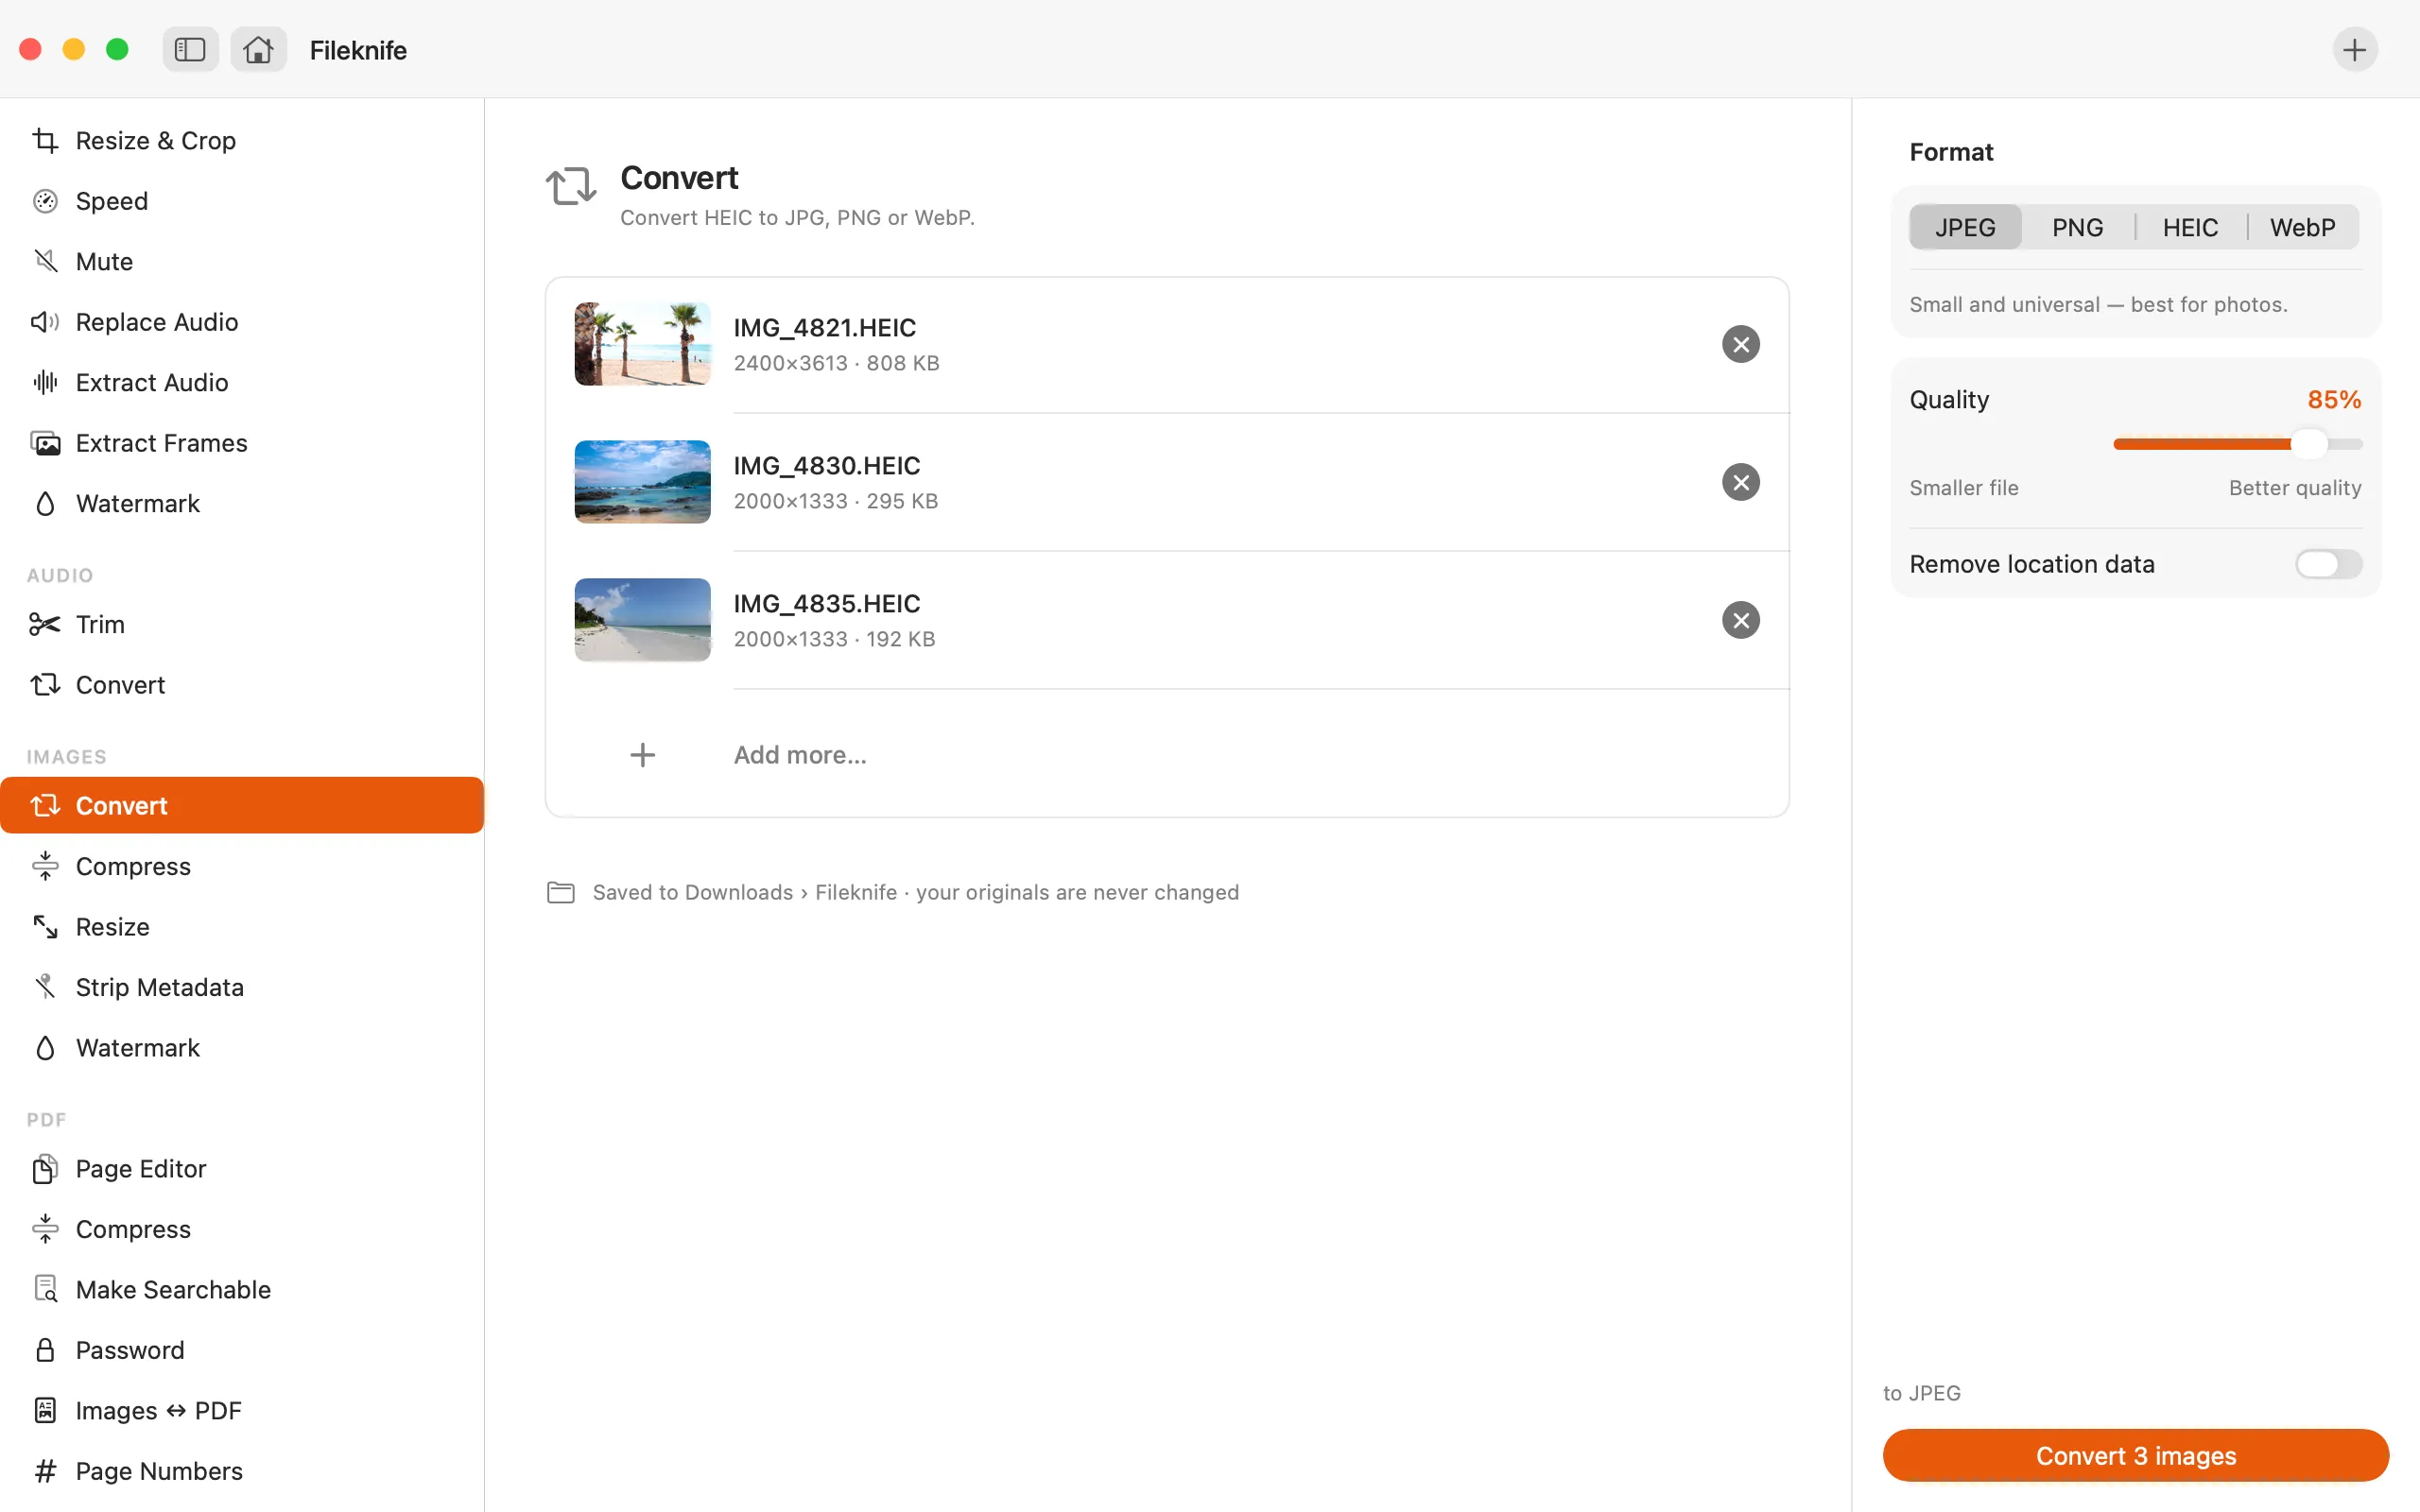2420x1512 pixels.
Task: Open Replace Audio tool
Action: [x=242, y=322]
